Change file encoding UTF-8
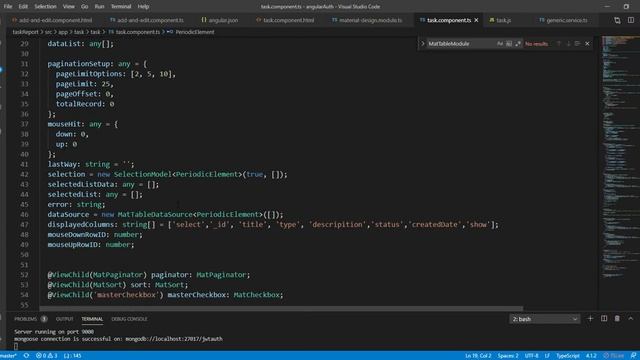 tap(531, 356)
